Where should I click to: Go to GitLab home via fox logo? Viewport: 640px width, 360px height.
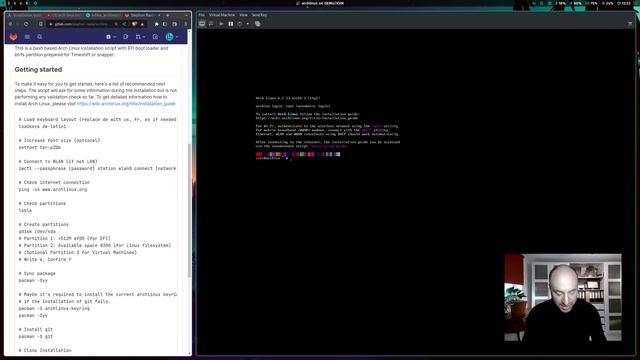pyautogui.click(x=13, y=37)
